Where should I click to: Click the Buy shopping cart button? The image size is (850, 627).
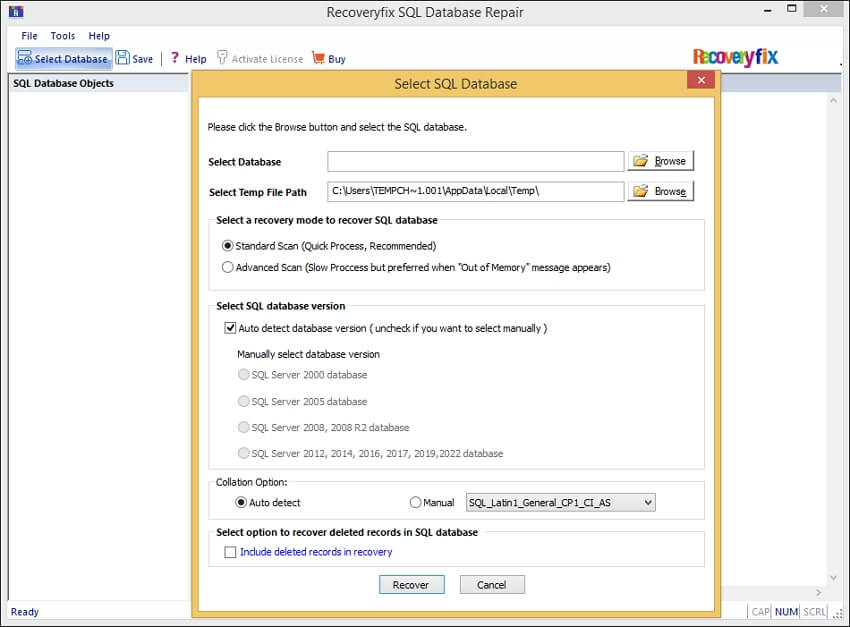point(329,59)
